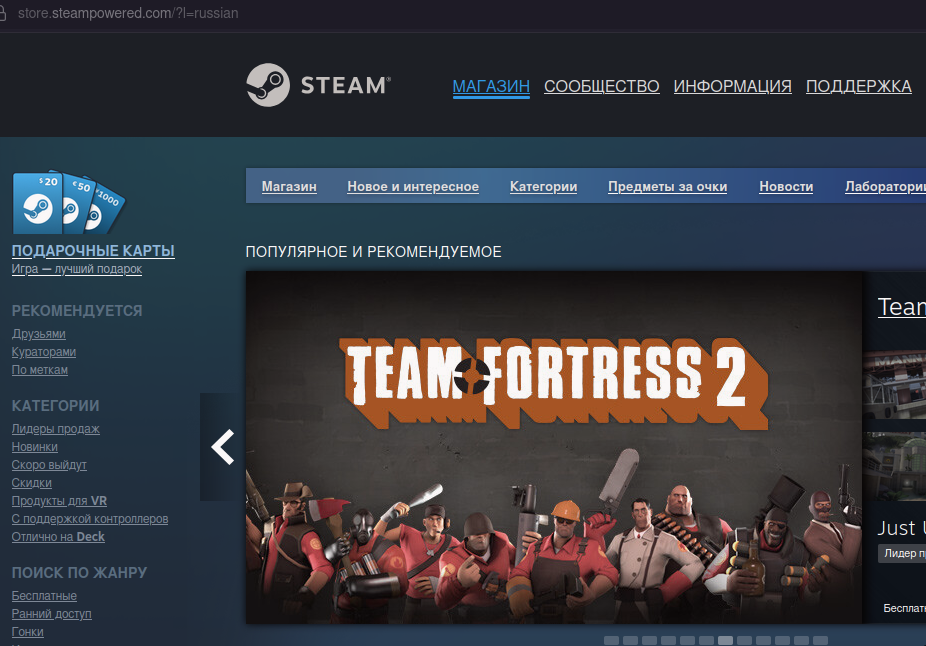Click the Лидер продаж tag badge
Viewport: 926px width, 646px height.
click(x=902, y=553)
